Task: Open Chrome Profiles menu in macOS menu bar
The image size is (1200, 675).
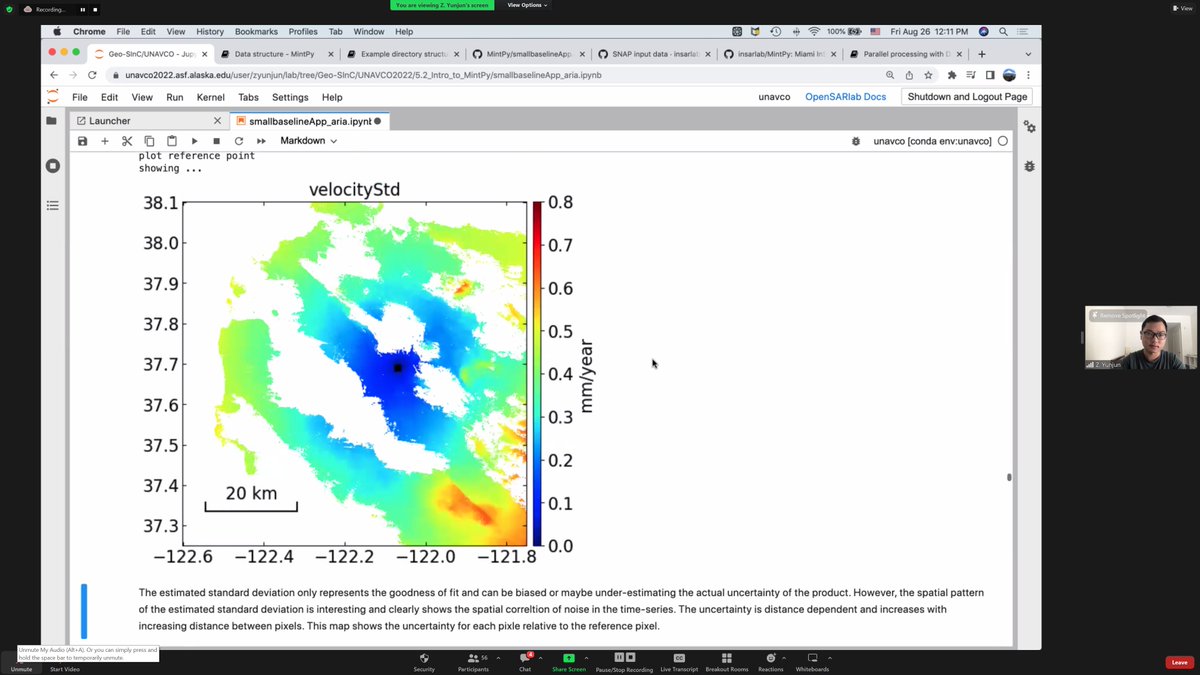Action: click(303, 32)
